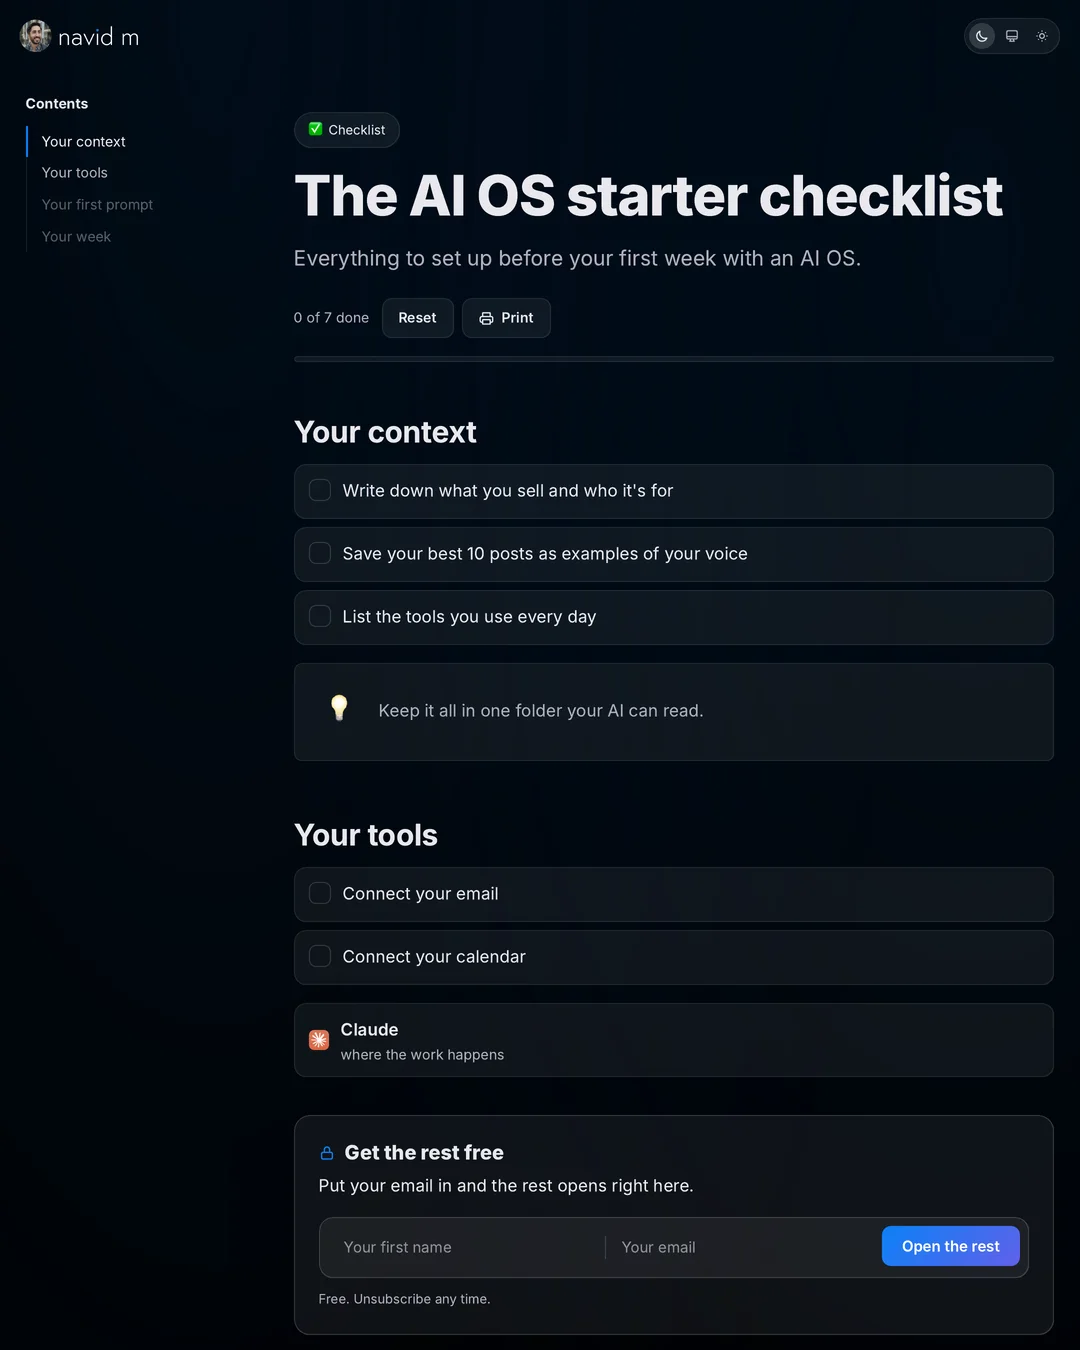Focus the 'Your email' input field
The width and height of the screenshot is (1080, 1350).
click(x=744, y=1247)
